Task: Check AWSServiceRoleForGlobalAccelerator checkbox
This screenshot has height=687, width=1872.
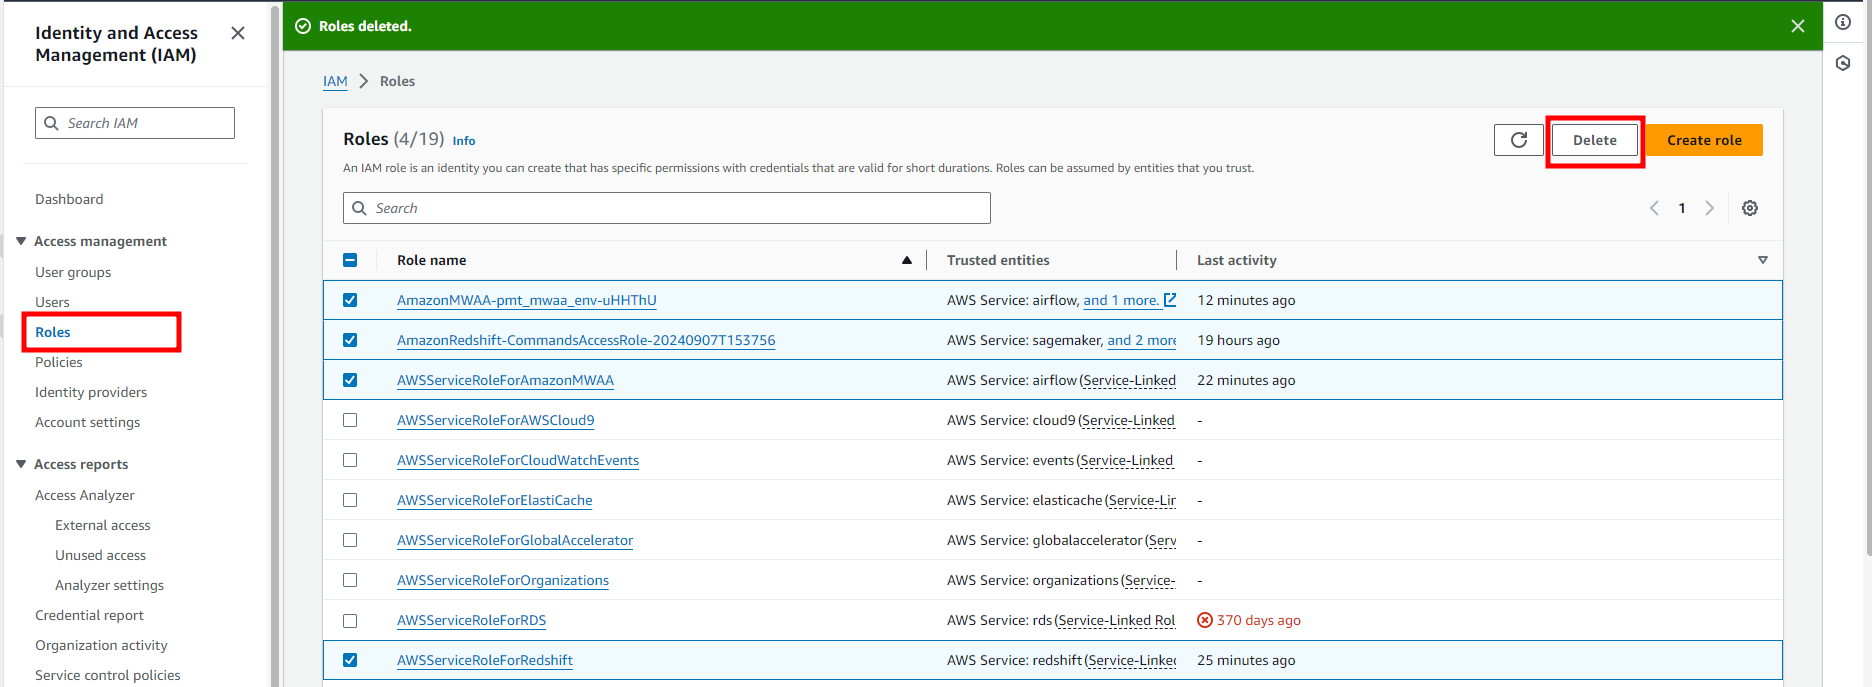Action: (x=350, y=540)
